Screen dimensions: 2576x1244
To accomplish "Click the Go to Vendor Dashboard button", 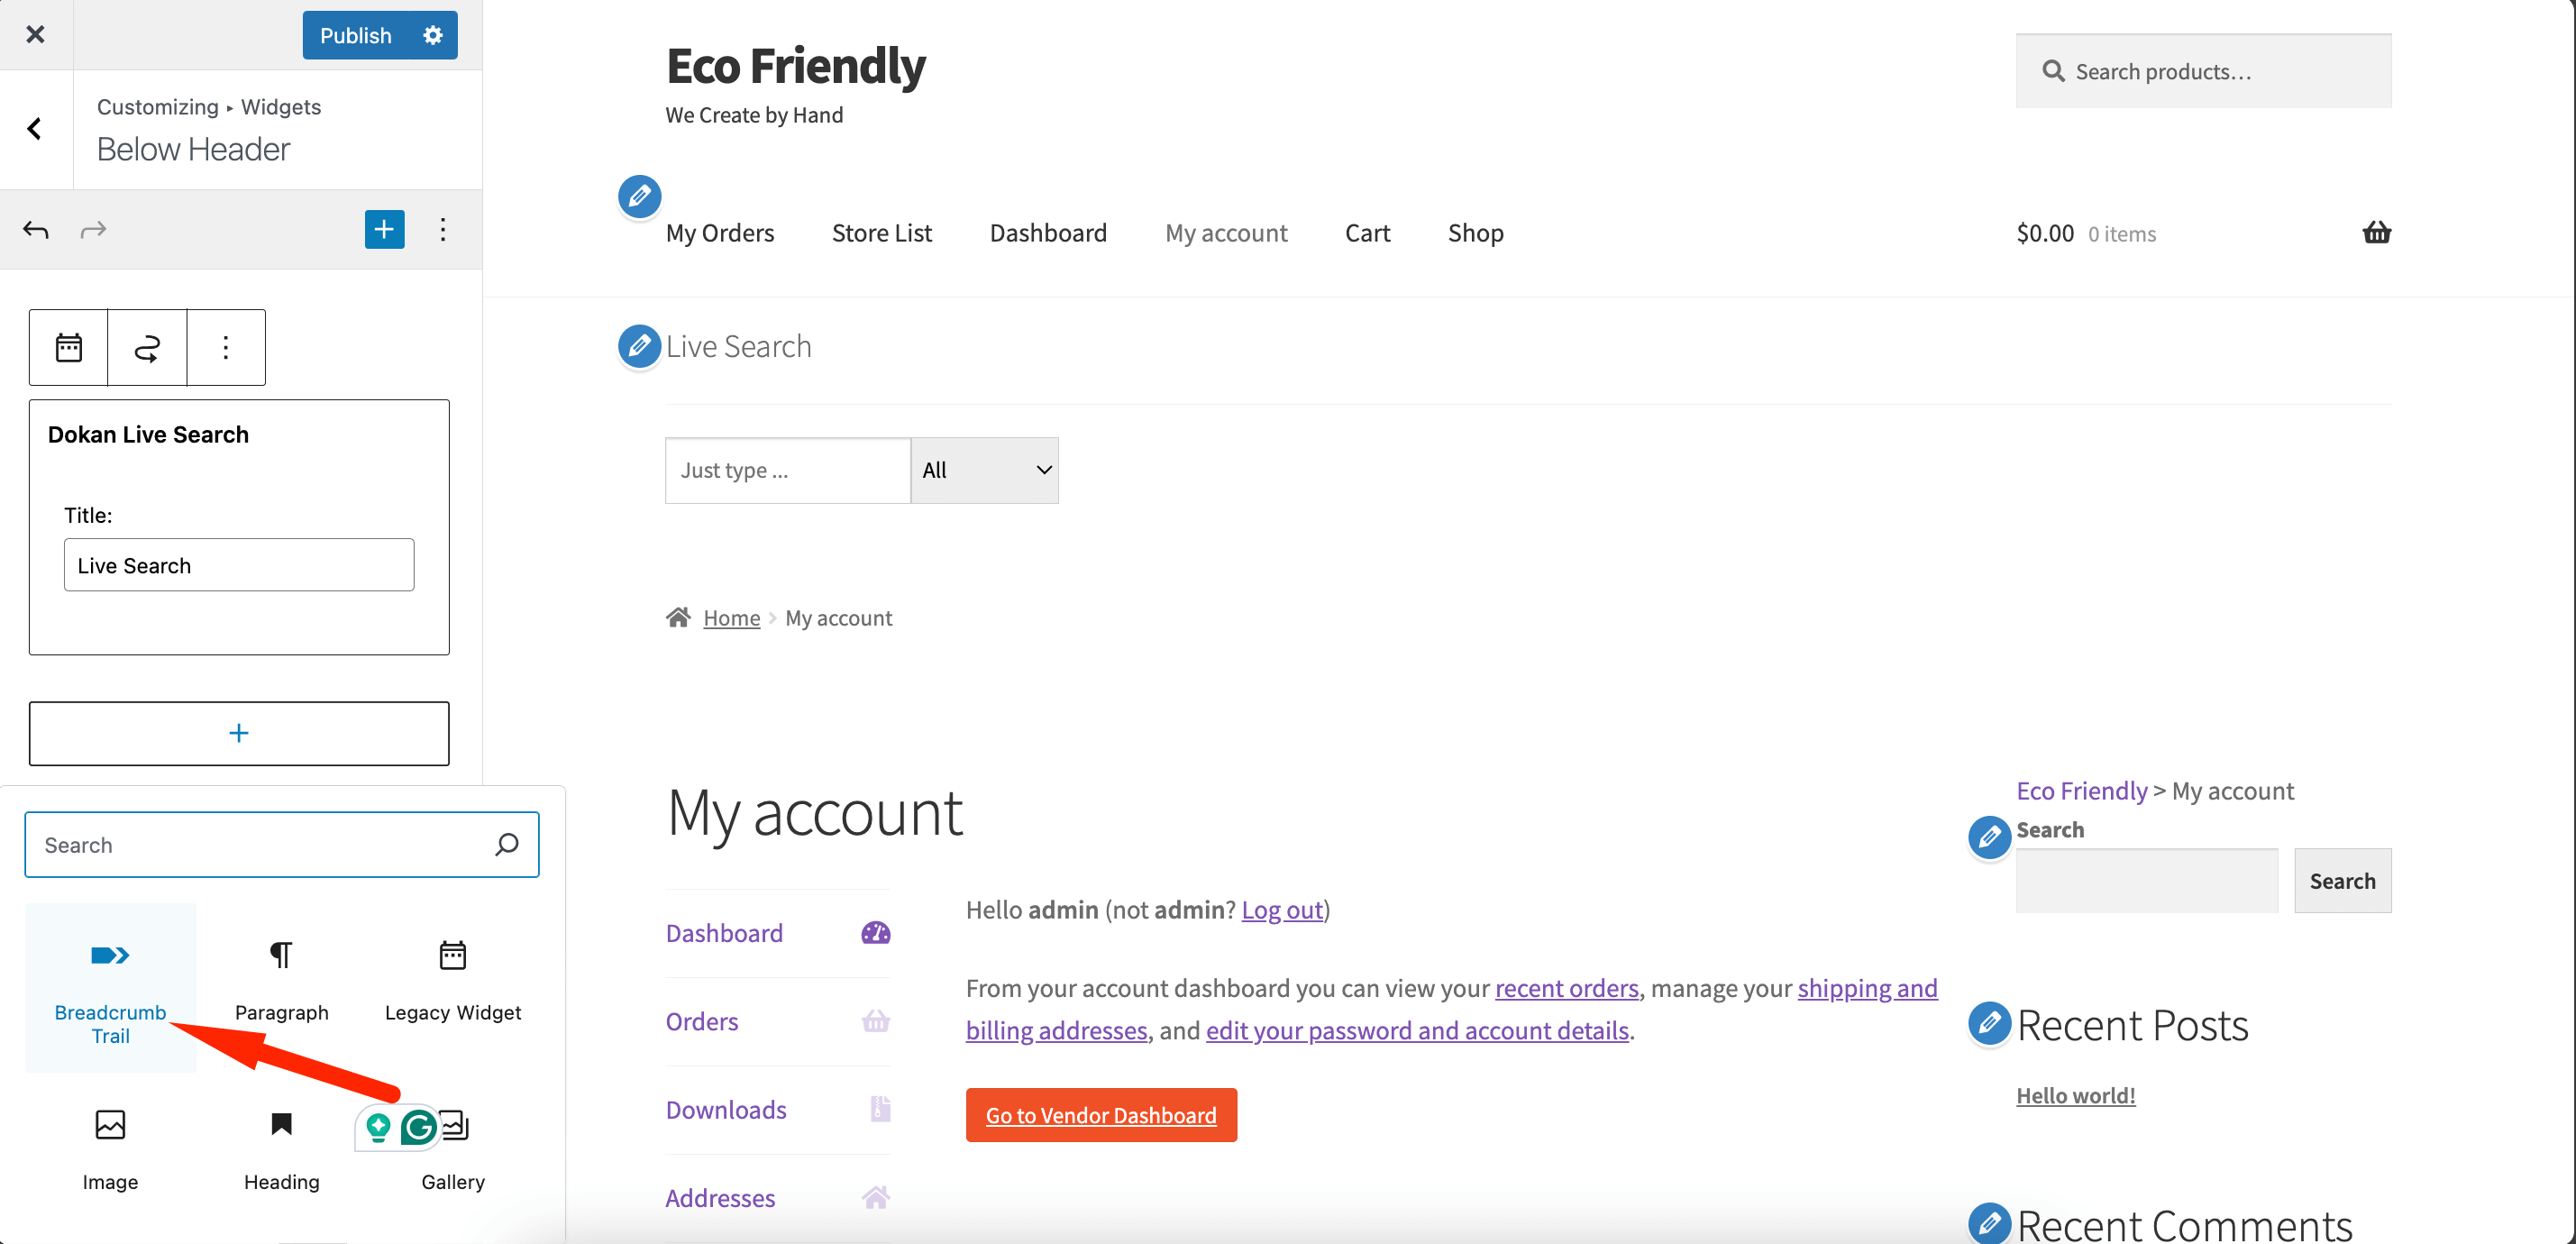I will 1102,1114.
